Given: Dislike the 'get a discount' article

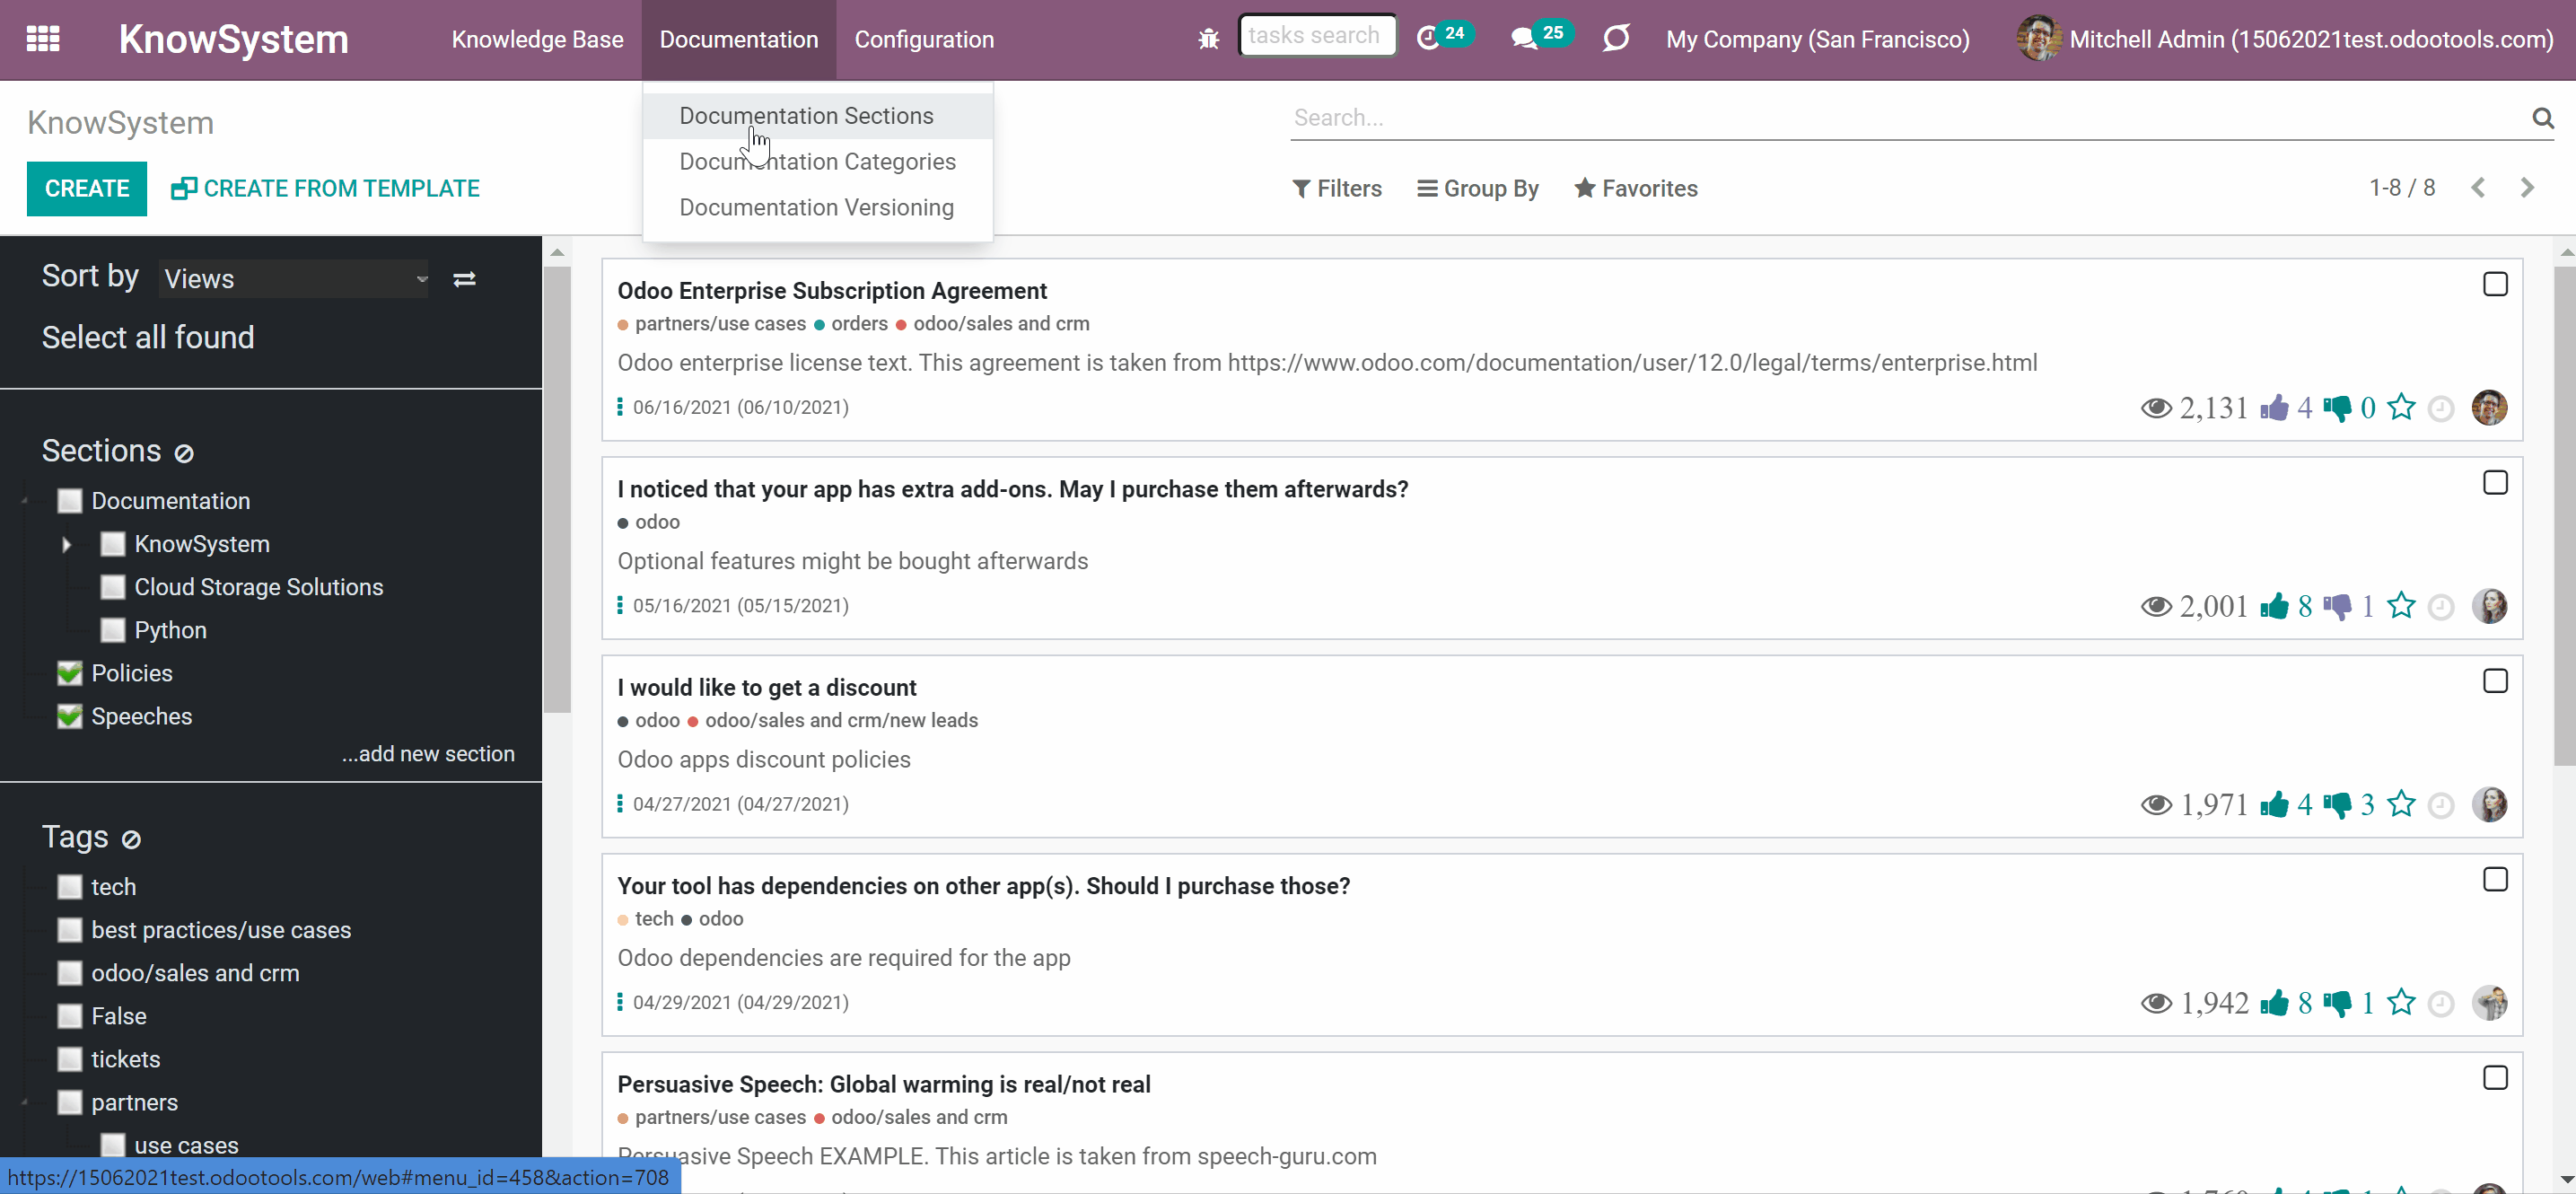Looking at the screenshot, I should (2337, 804).
